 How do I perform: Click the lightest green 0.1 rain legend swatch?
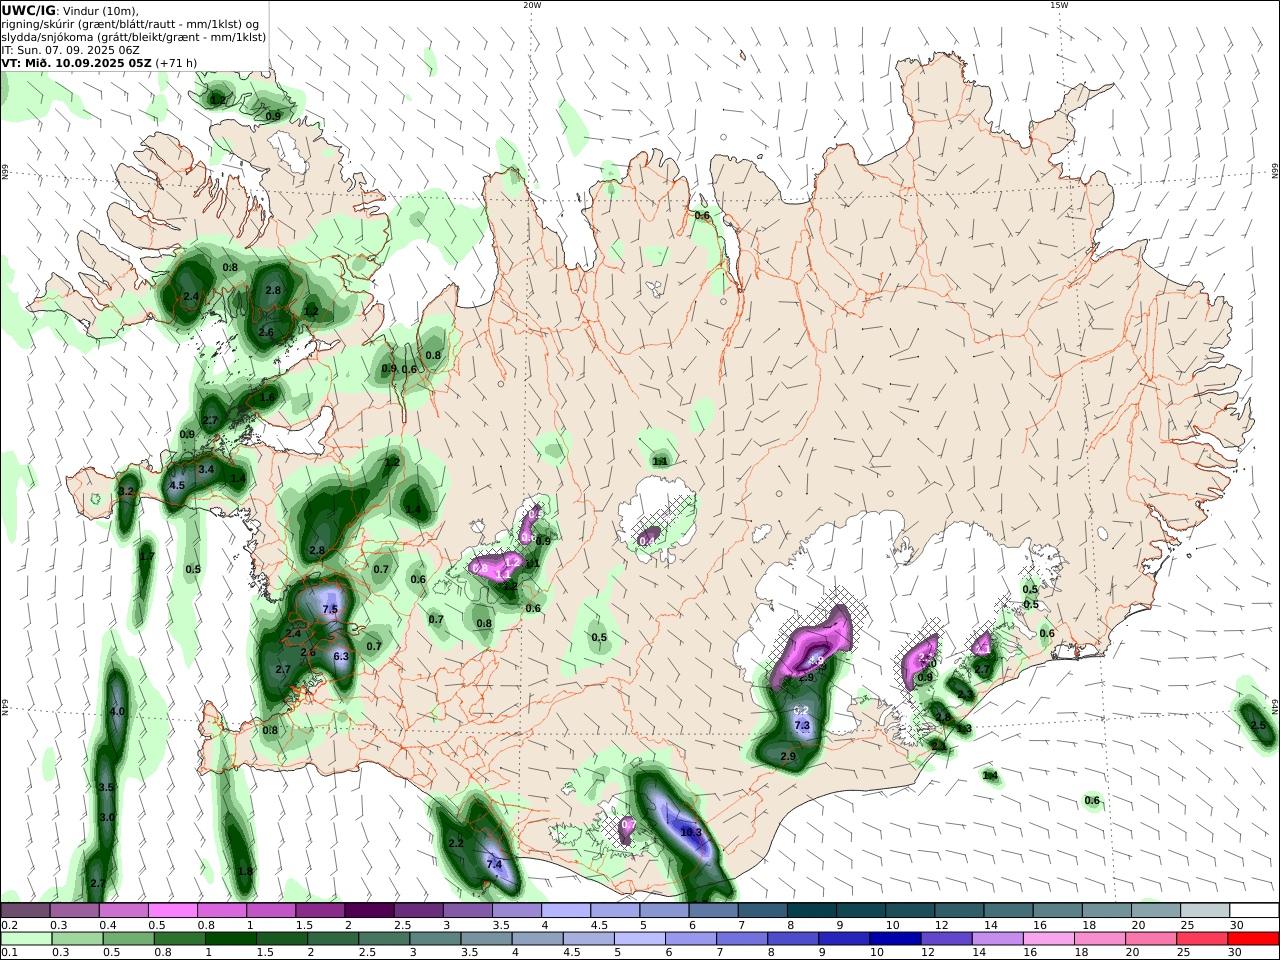click(27, 939)
